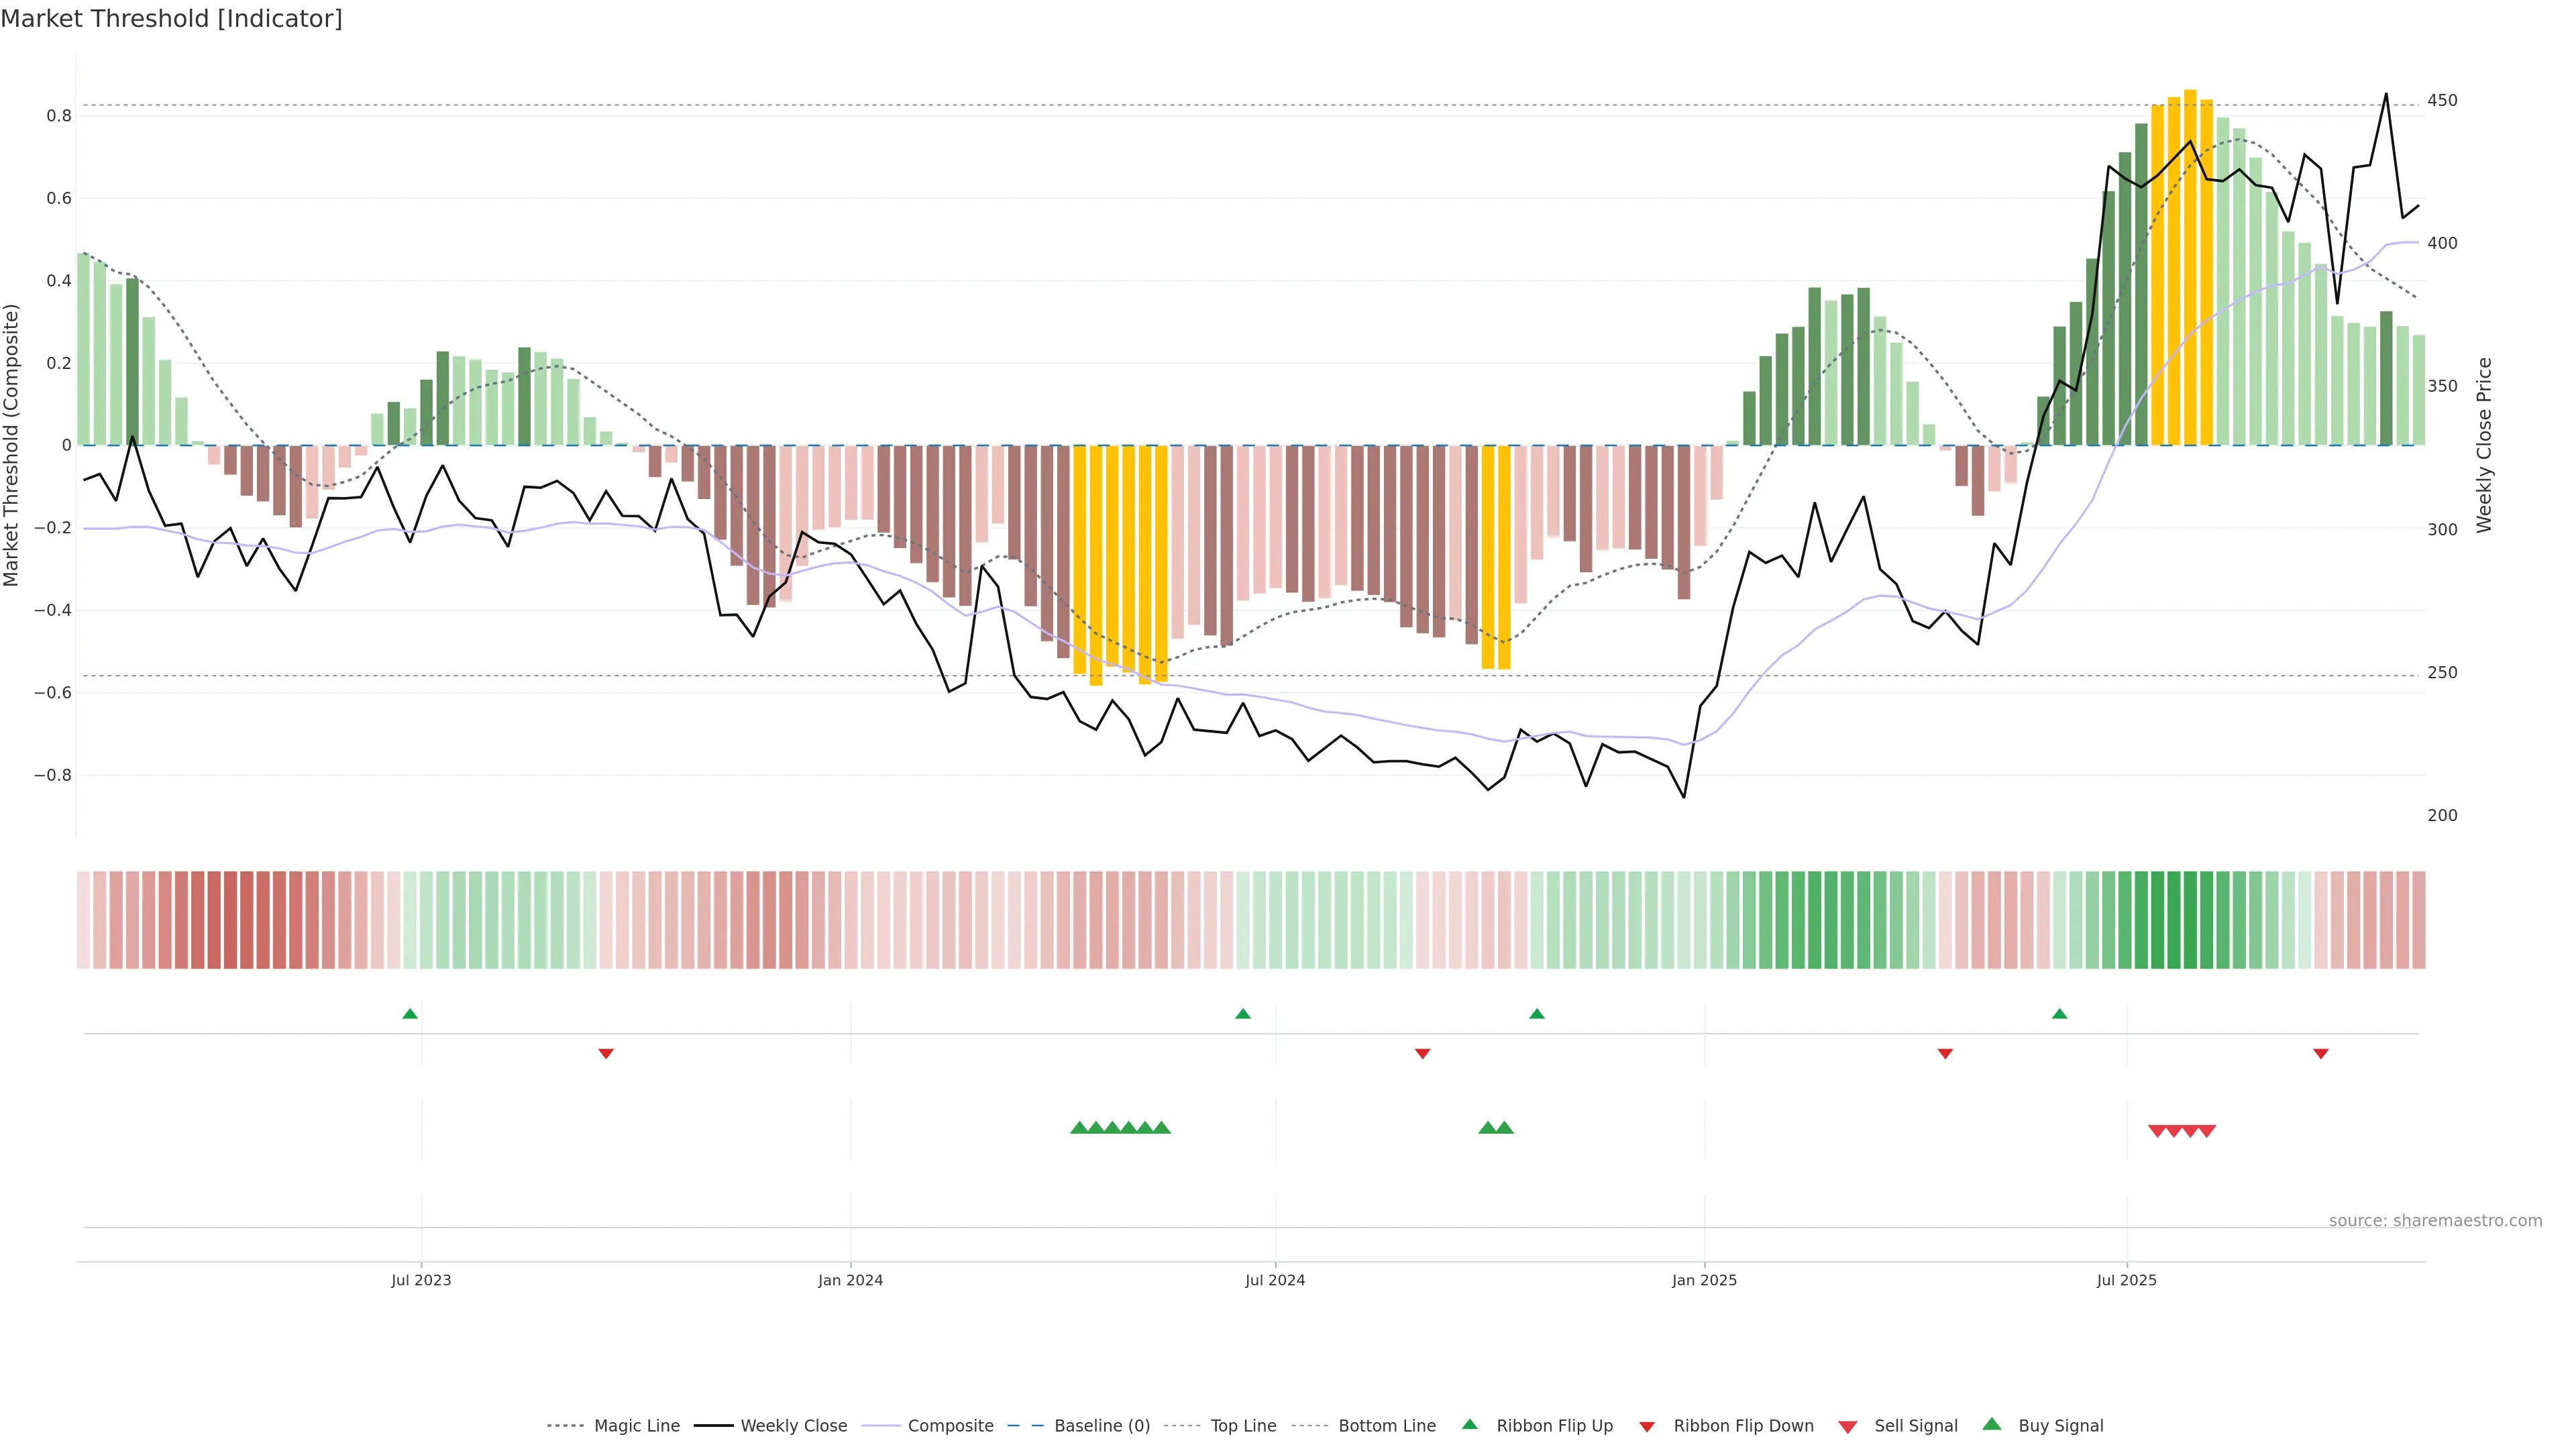Click the Jan 2025 x-axis label
This screenshot has width=2576, height=1449.
pos(1704,1280)
